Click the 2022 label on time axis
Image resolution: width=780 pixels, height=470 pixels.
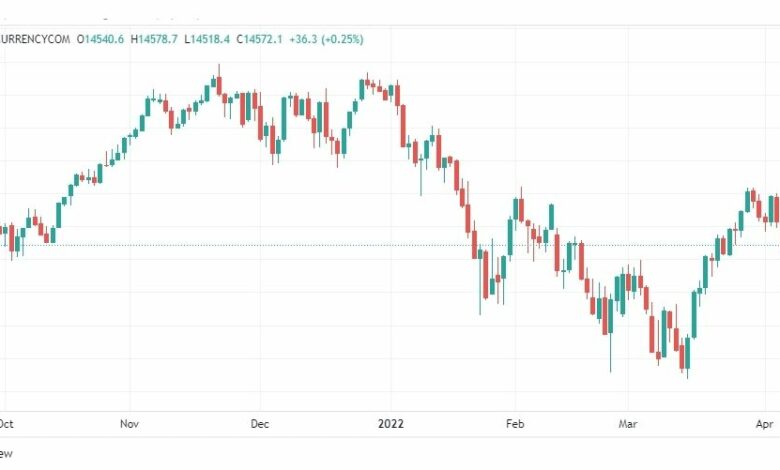(390, 424)
